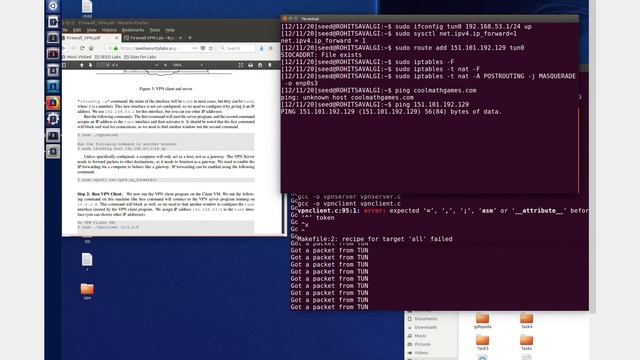Click 'SIOCADDRT: File exists' terminal line
The width and height of the screenshot is (640, 360).
tap(321, 55)
